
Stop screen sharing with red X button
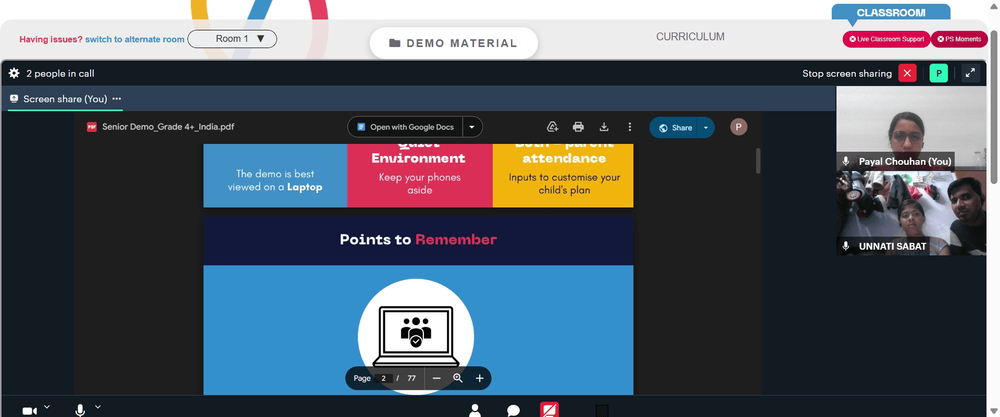(907, 73)
